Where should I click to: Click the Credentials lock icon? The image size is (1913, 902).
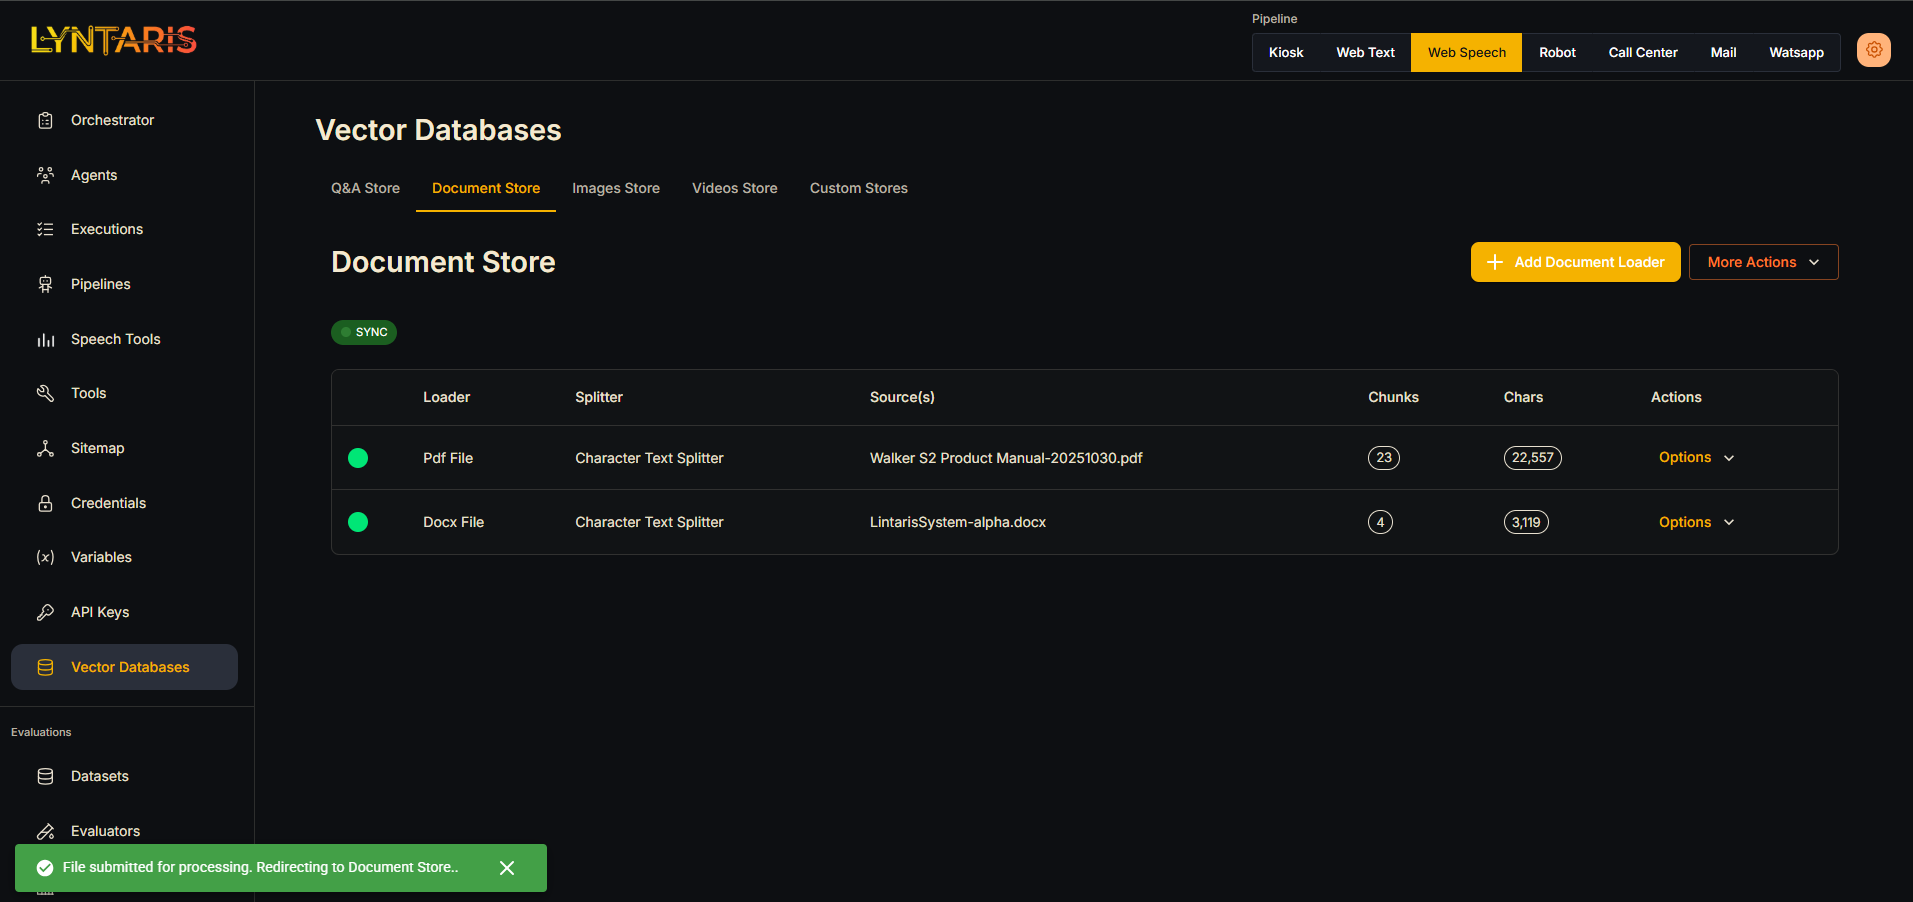pyautogui.click(x=45, y=503)
